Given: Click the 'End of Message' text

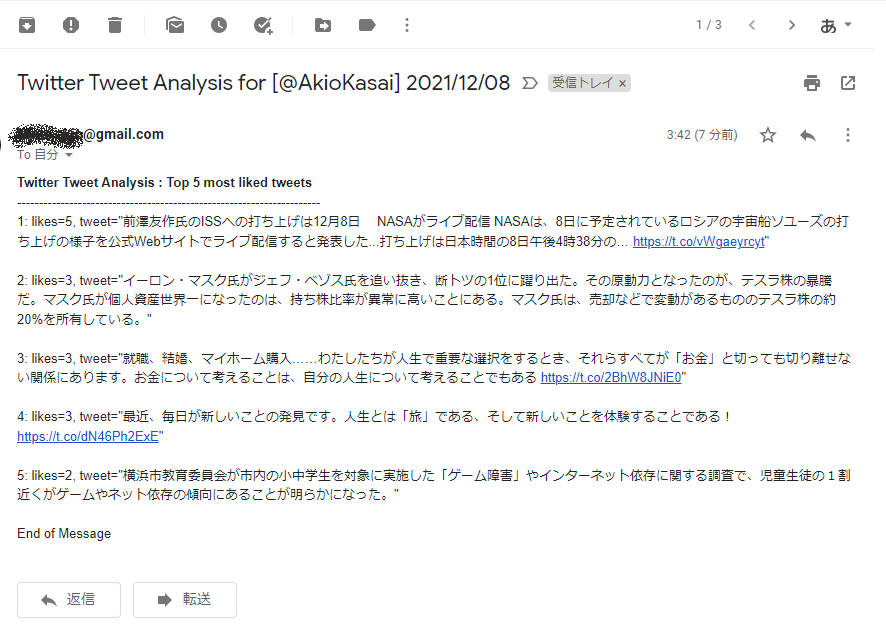Looking at the screenshot, I should click(64, 533).
